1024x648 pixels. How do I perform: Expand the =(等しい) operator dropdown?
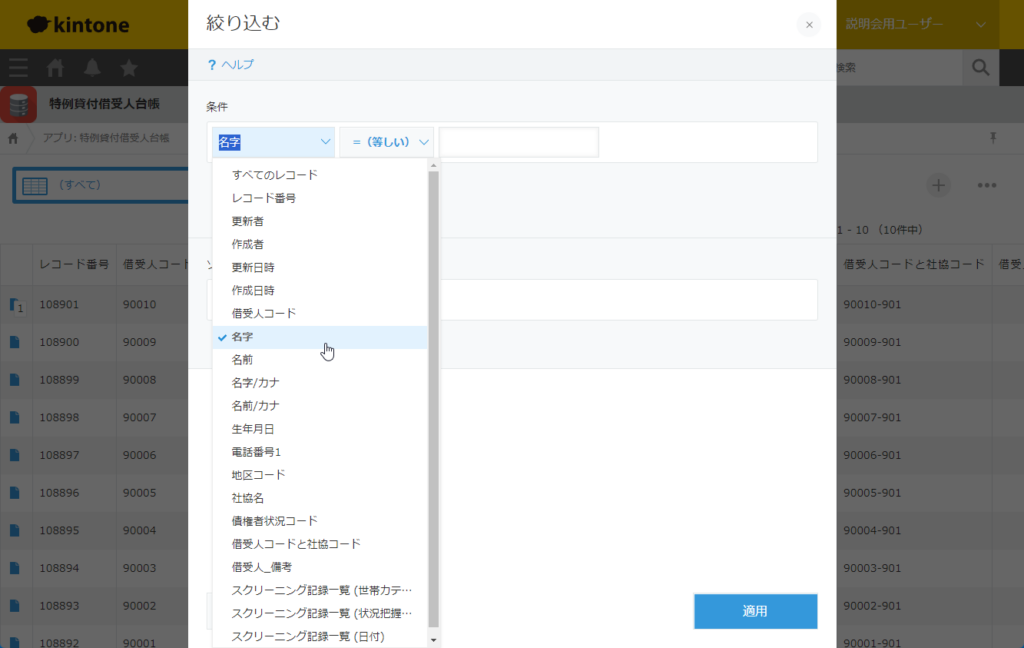tap(386, 142)
